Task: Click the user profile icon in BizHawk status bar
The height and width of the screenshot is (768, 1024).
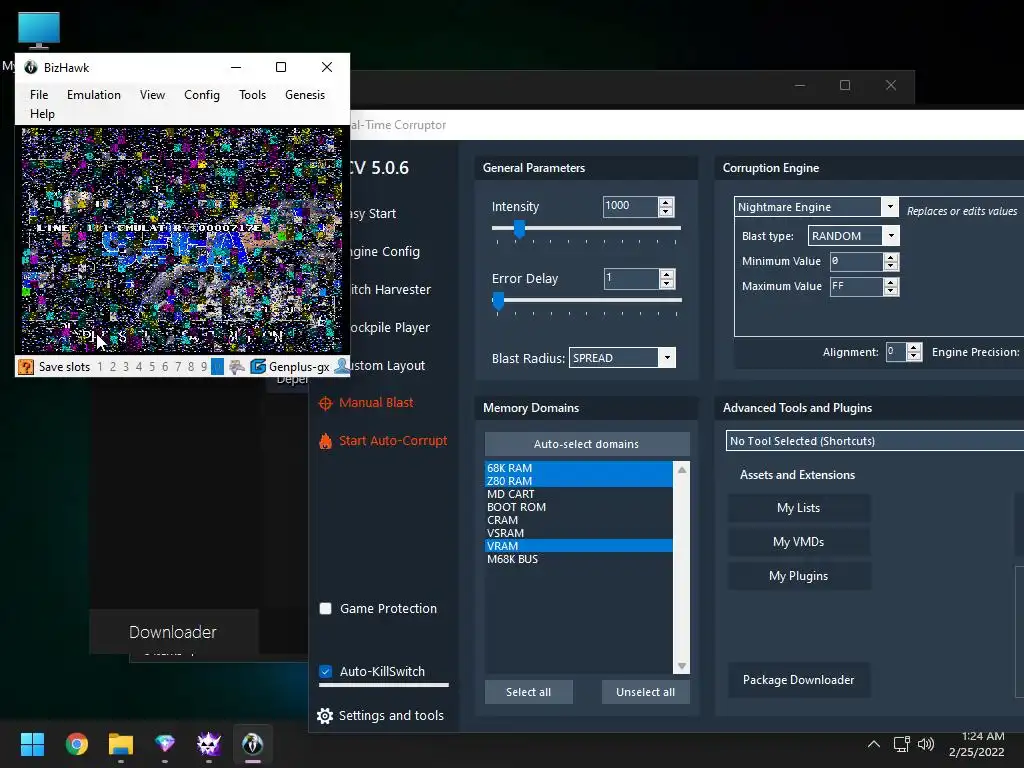Action: point(342,366)
